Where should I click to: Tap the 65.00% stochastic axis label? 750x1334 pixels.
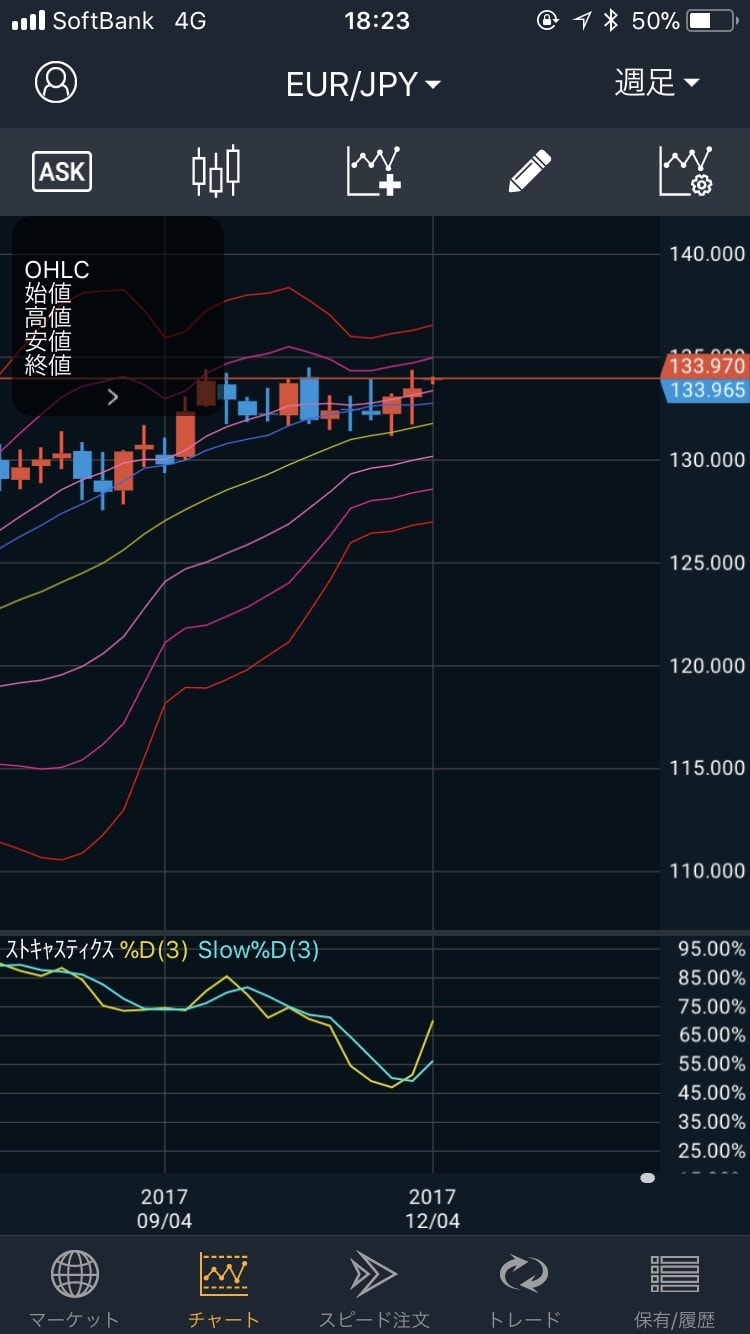(712, 1035)
